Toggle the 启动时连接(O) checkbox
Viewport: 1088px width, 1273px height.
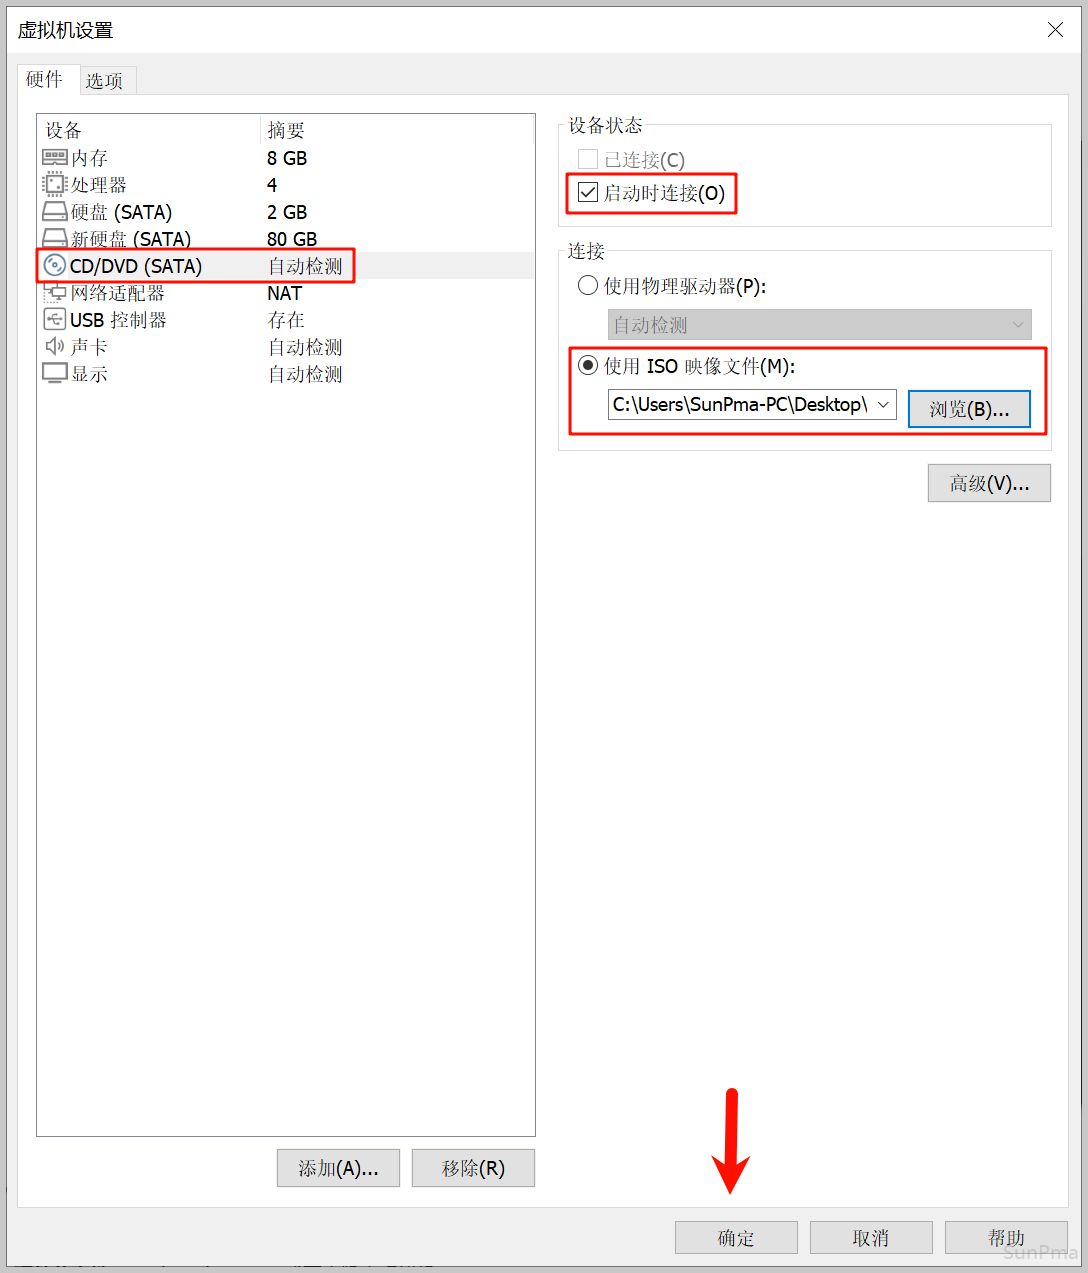(x=588, y=193)
